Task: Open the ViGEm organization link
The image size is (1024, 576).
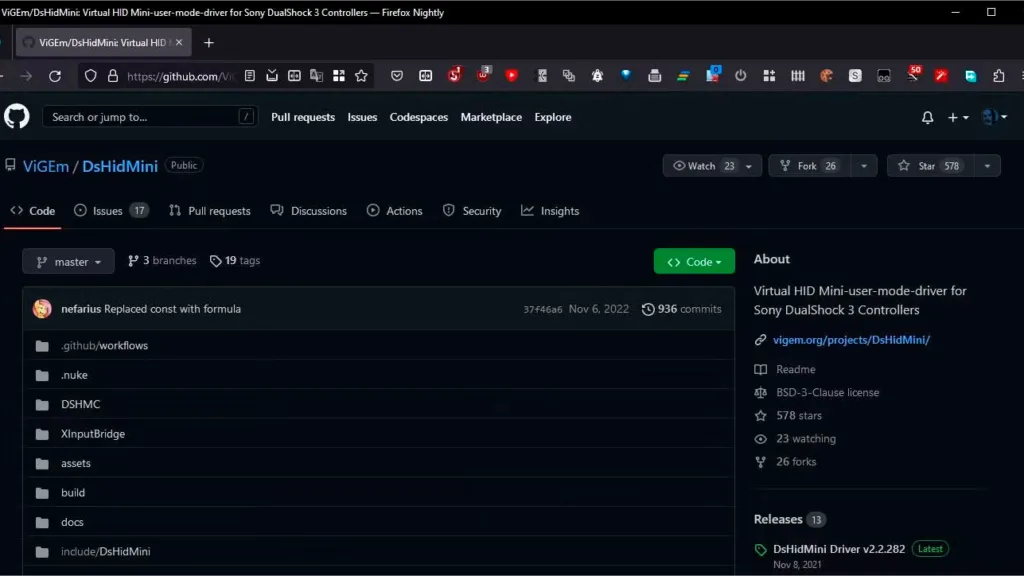Action: tap(46, 166)
